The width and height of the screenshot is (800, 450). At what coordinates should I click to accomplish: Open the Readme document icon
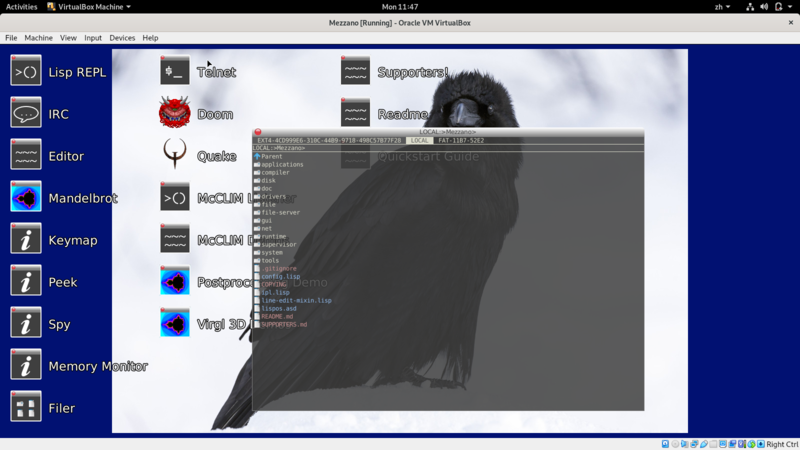coord(356,113)
